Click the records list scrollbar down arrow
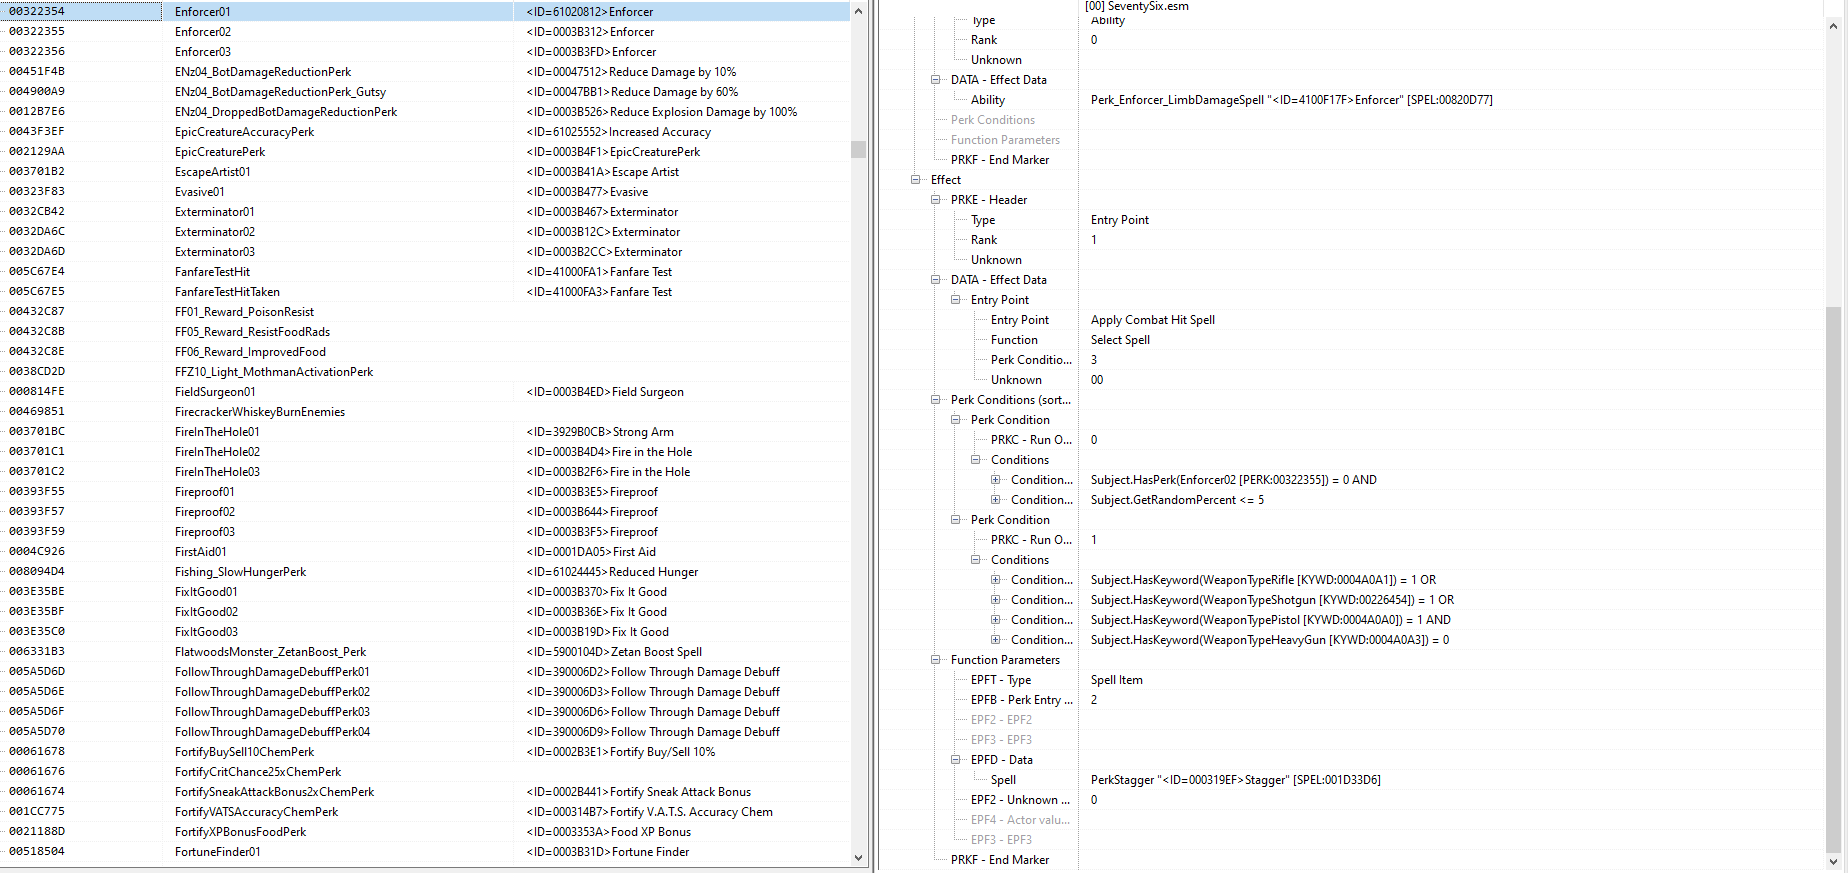Screen dimensions: 1848x873 coord(858,857)
